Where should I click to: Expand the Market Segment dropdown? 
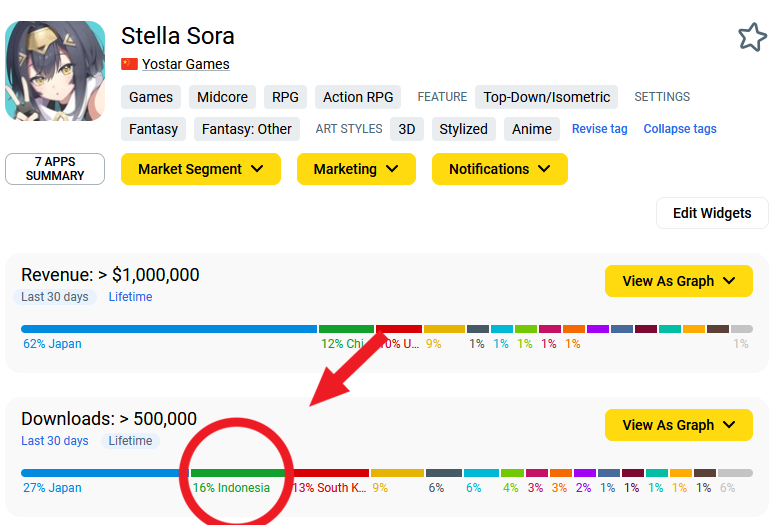(x=201, y=169)
